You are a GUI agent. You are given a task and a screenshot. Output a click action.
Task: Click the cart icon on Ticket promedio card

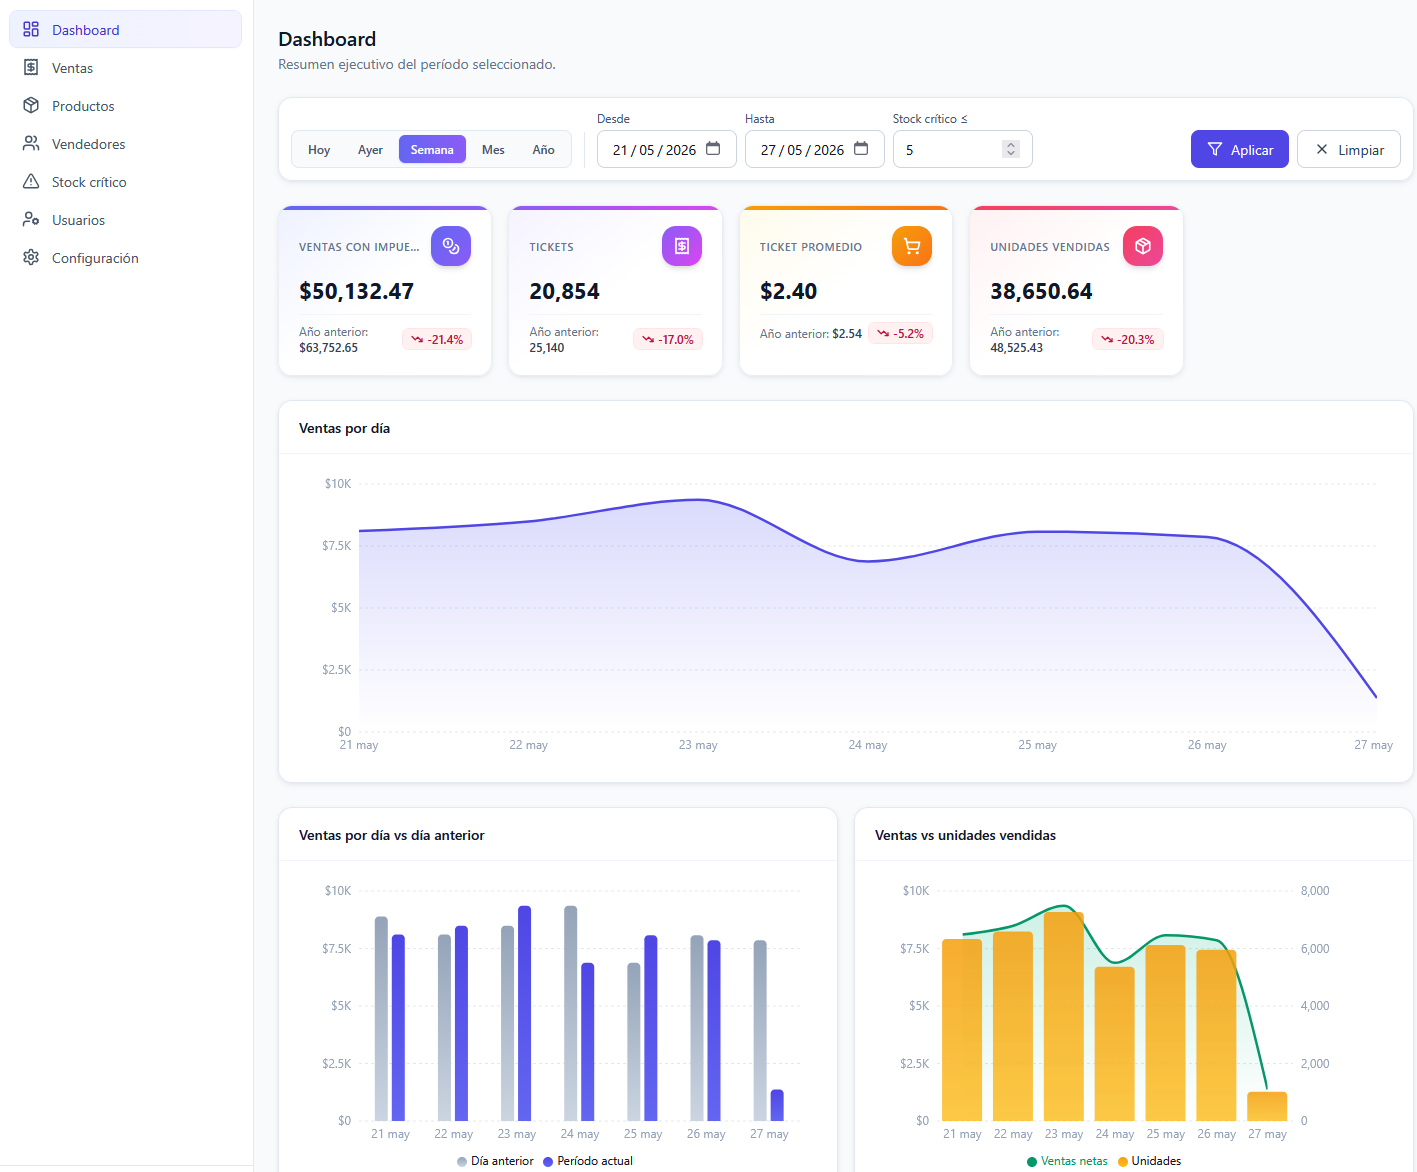point(912,246)
